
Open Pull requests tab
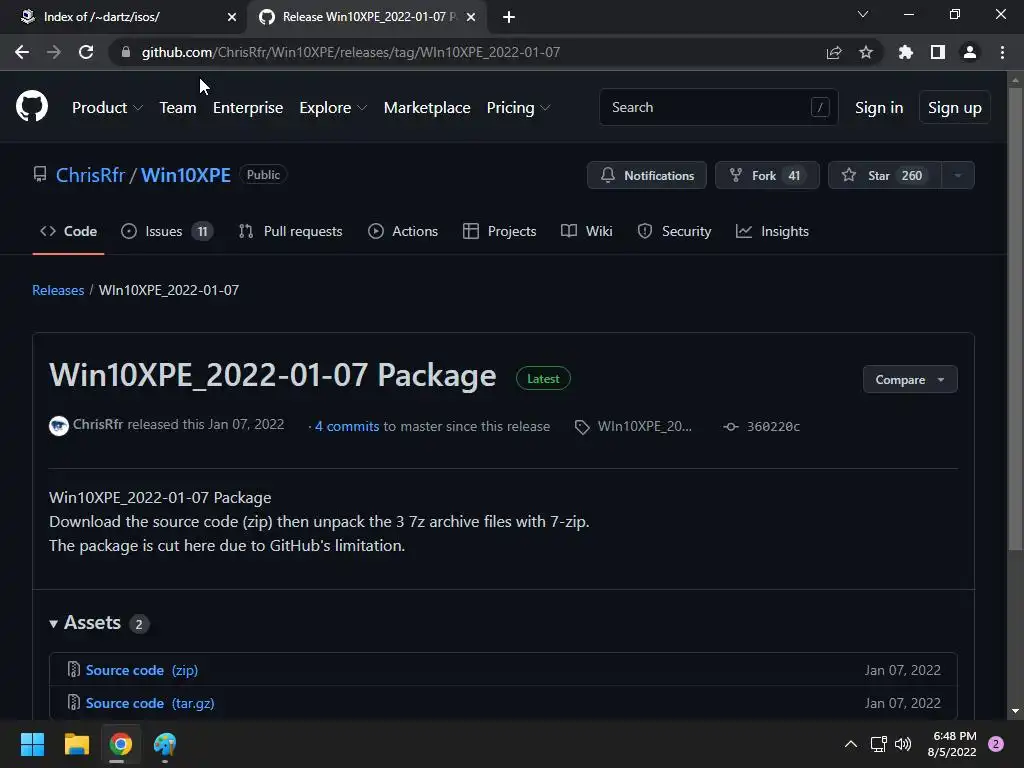click(291, 231)
